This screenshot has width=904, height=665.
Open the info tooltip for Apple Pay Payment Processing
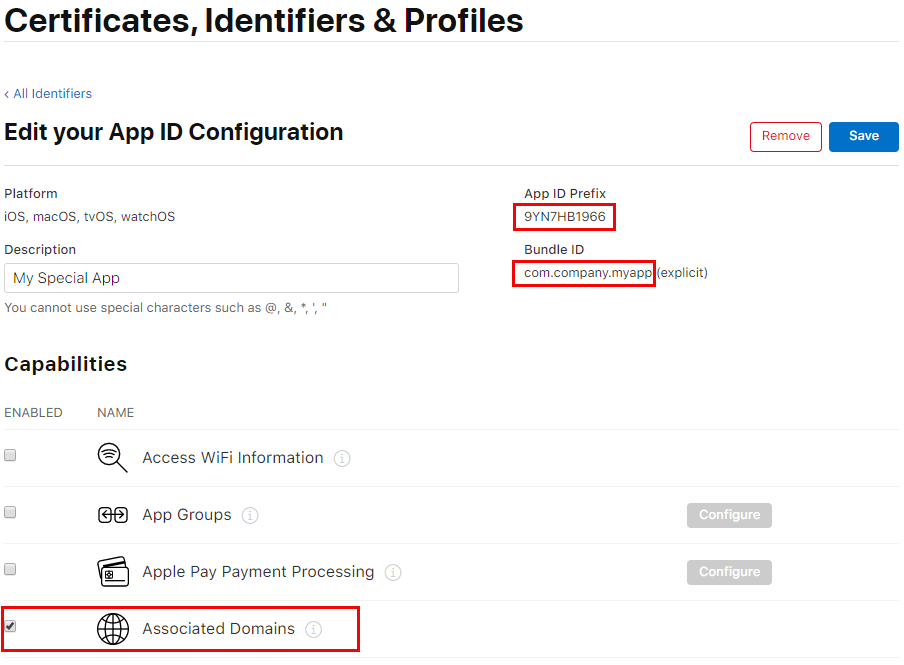pos(392,572)
